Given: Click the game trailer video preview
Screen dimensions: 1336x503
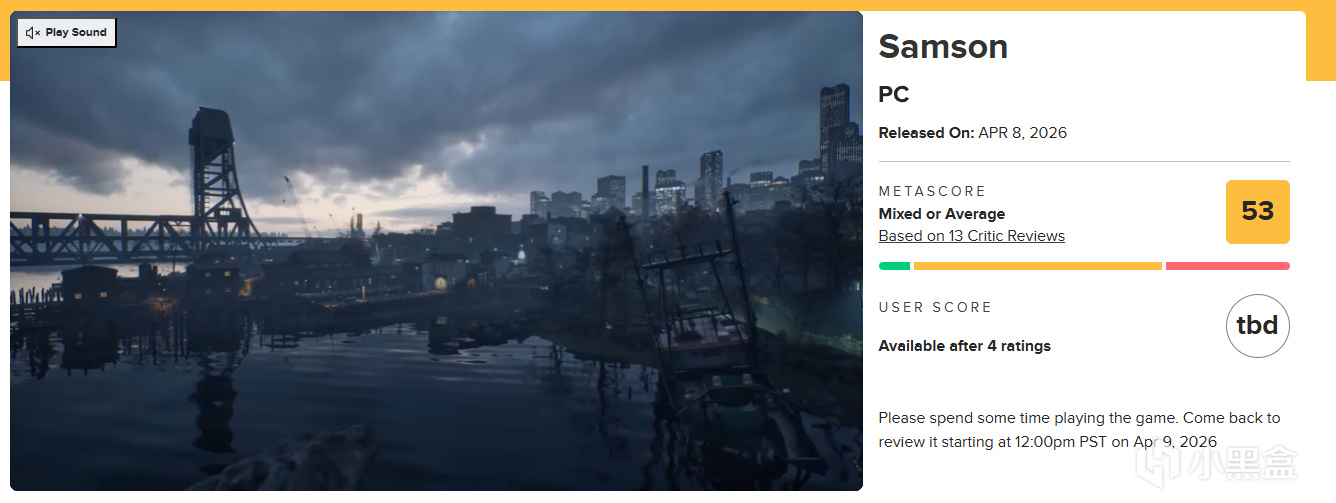Looking at the screenshot, I should point(436,251).
